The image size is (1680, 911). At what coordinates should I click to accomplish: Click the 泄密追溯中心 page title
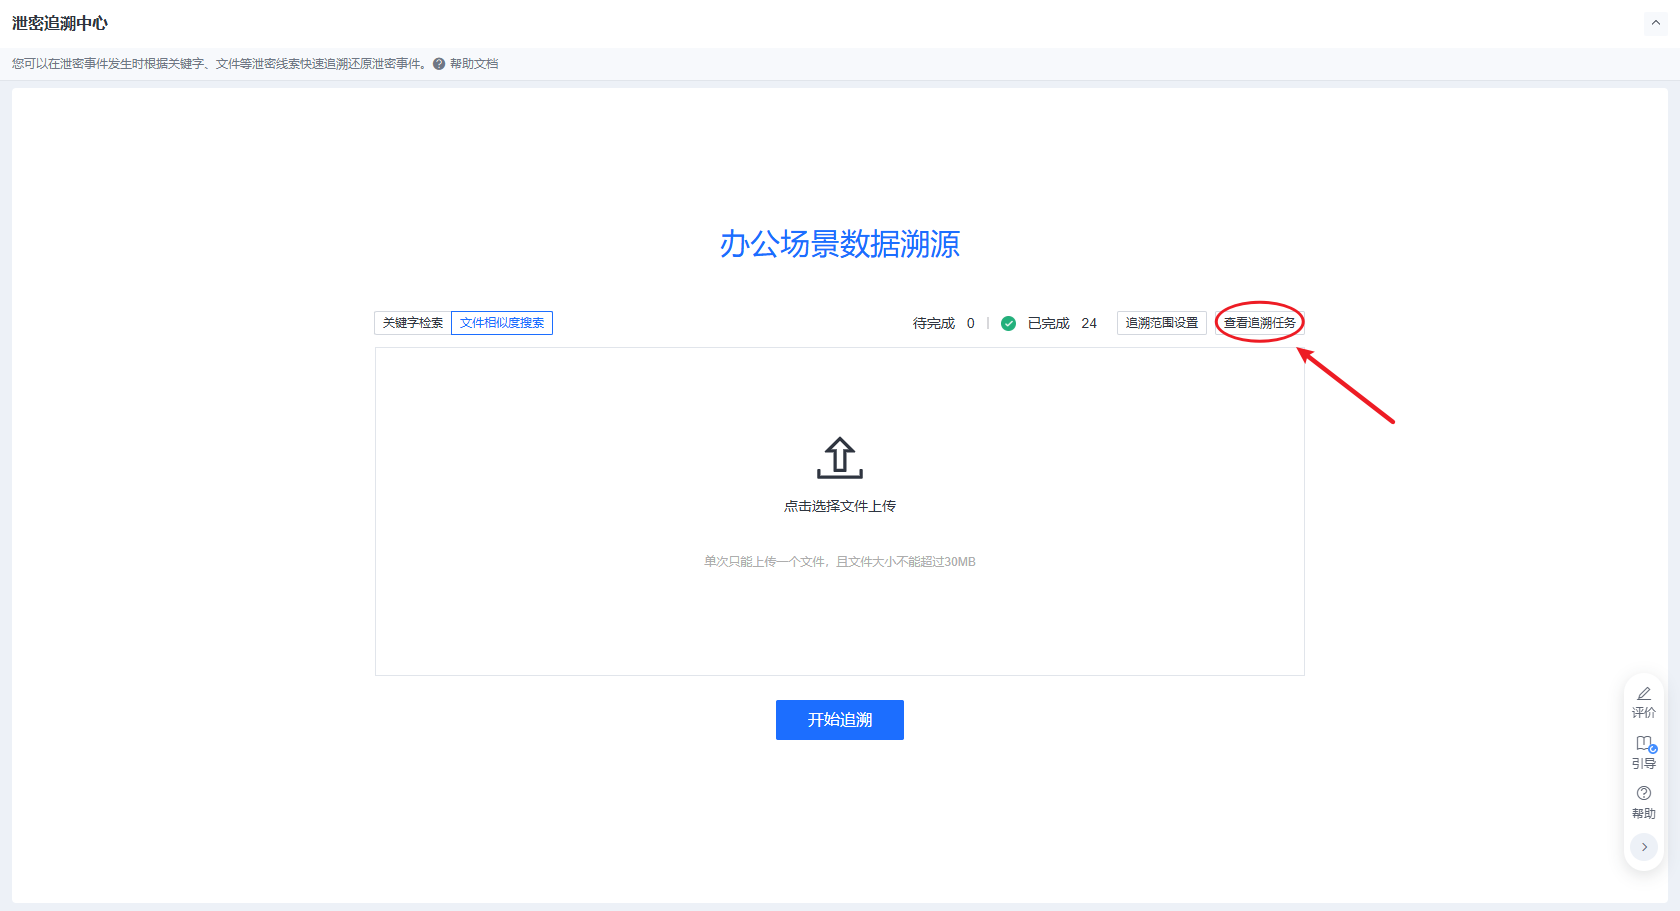tap(60, 23)
